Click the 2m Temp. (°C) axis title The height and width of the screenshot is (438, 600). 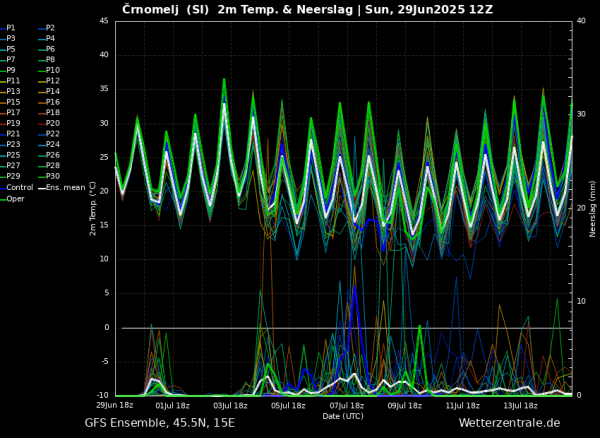[93, 208]
